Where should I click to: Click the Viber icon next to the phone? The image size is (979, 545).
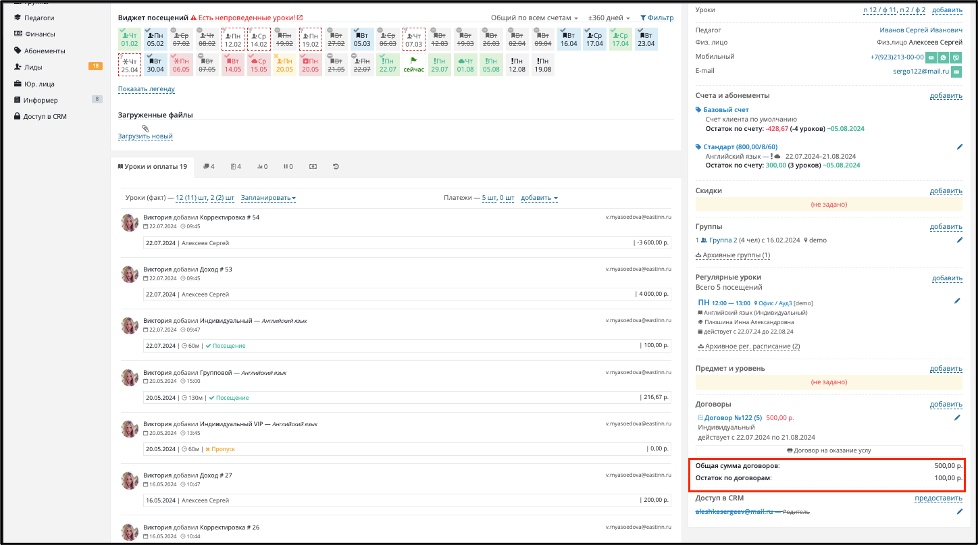(956, 57)
